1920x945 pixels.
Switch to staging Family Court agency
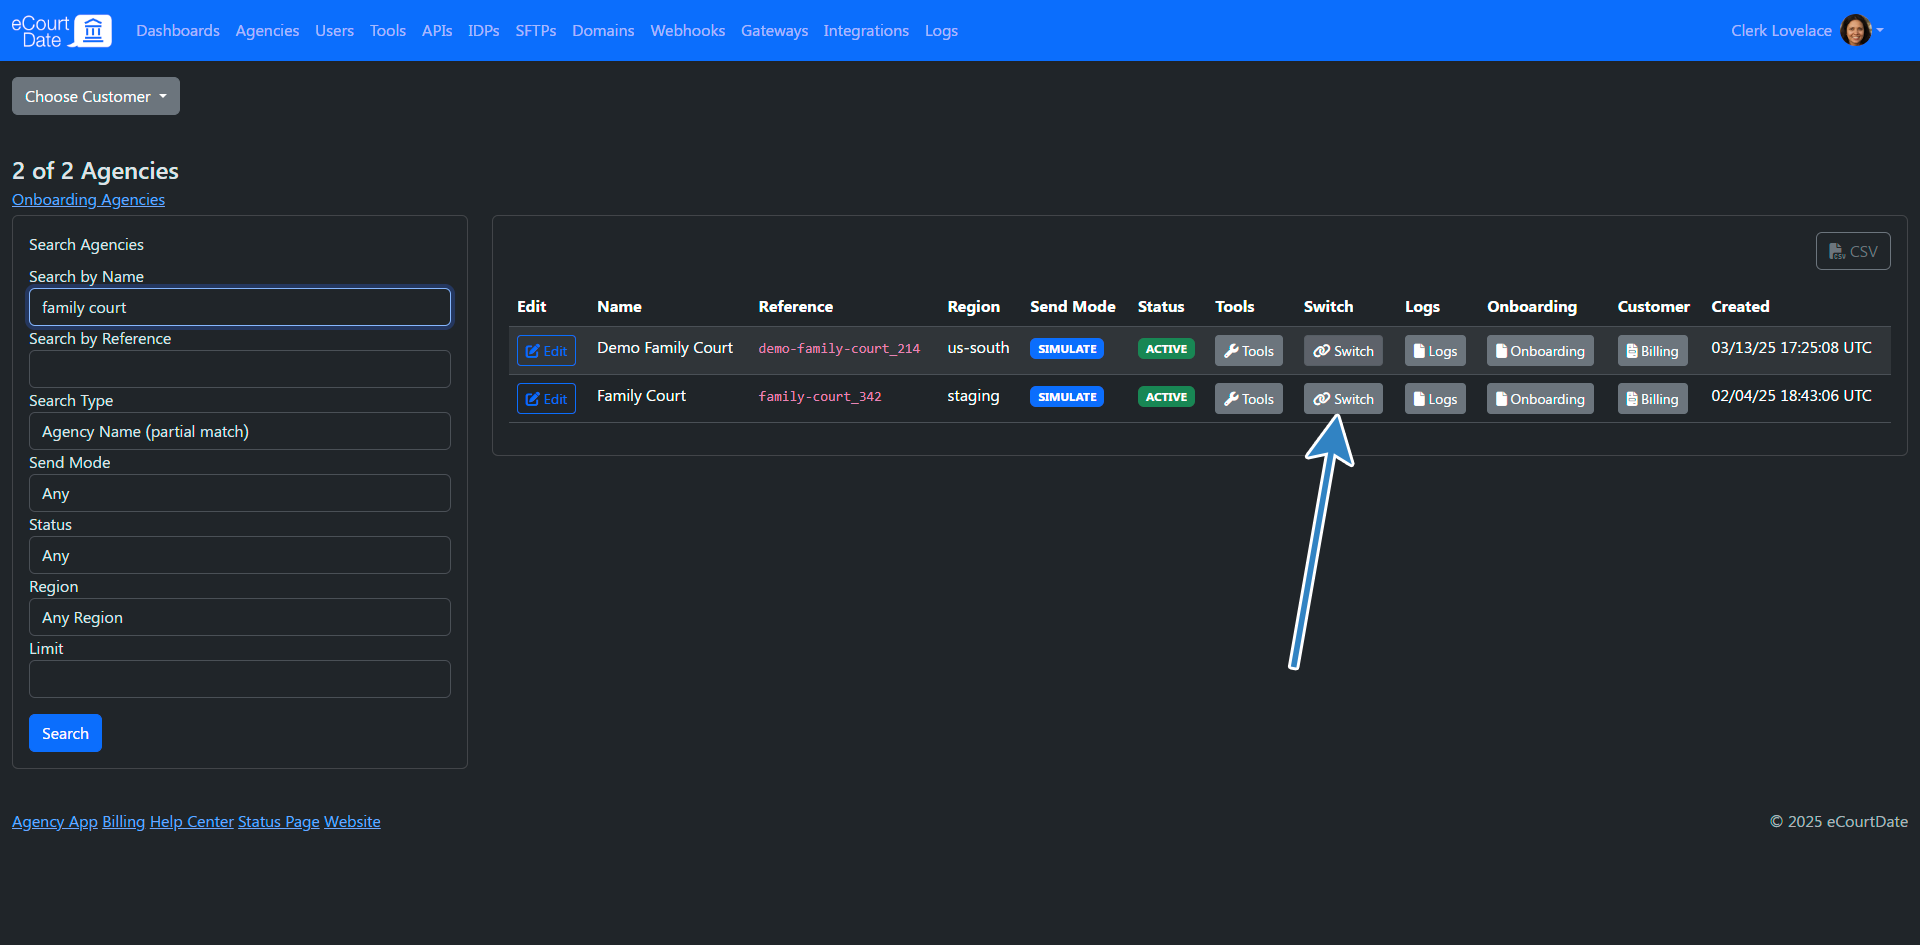[x=1343, y=398]
